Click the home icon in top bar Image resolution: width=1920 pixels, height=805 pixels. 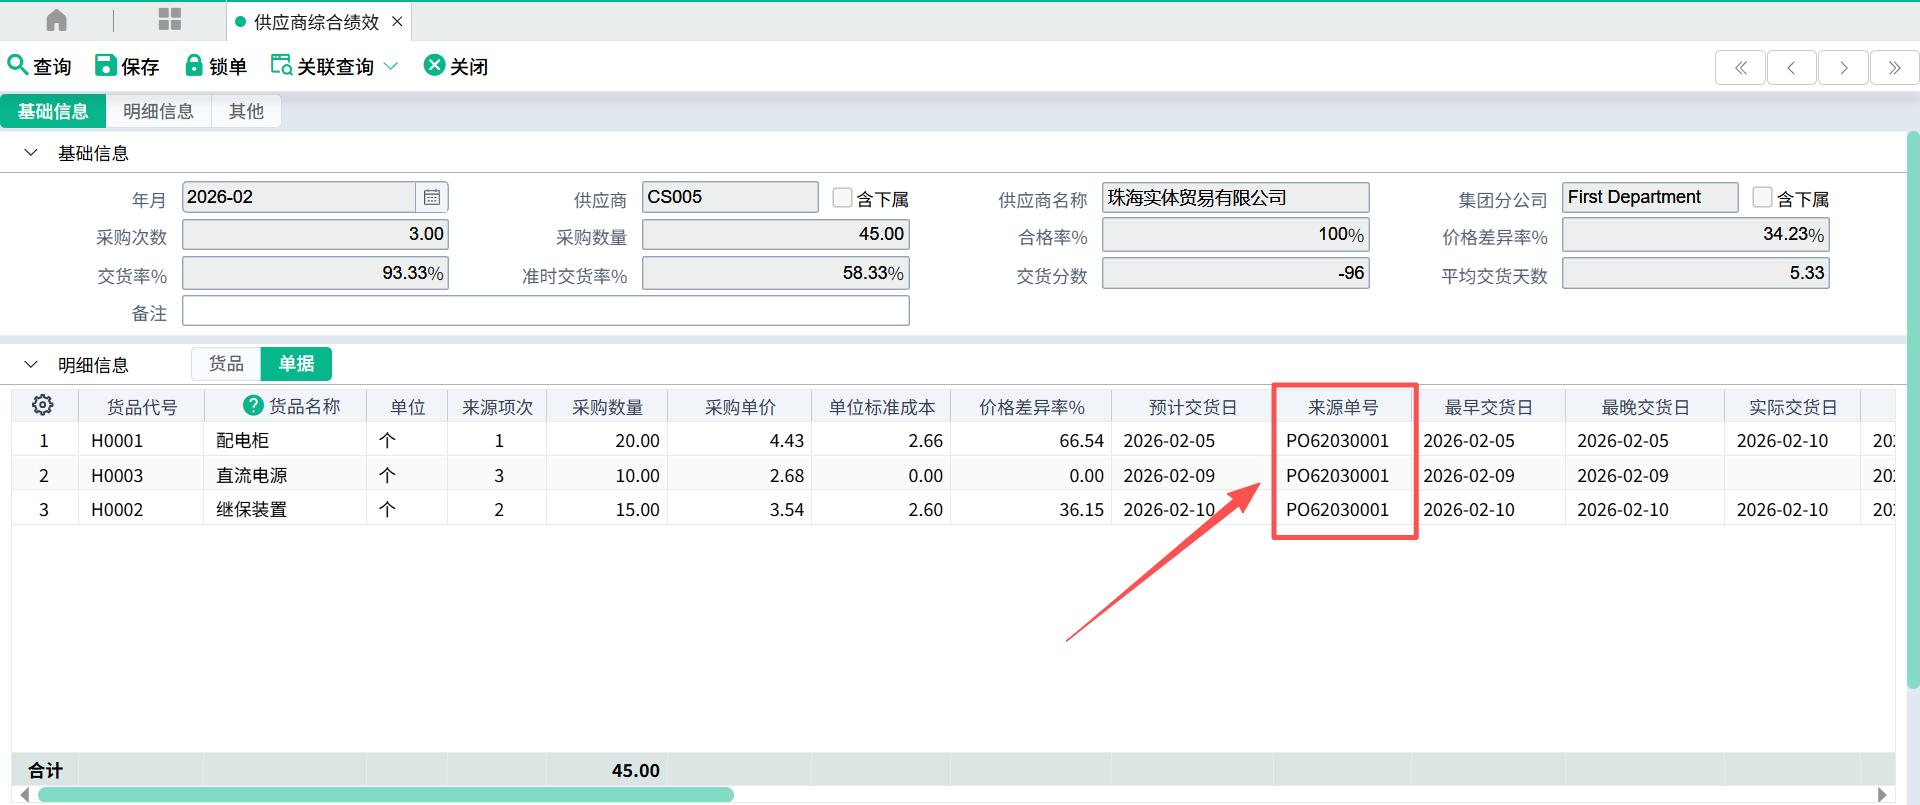[x=57, y=20]
